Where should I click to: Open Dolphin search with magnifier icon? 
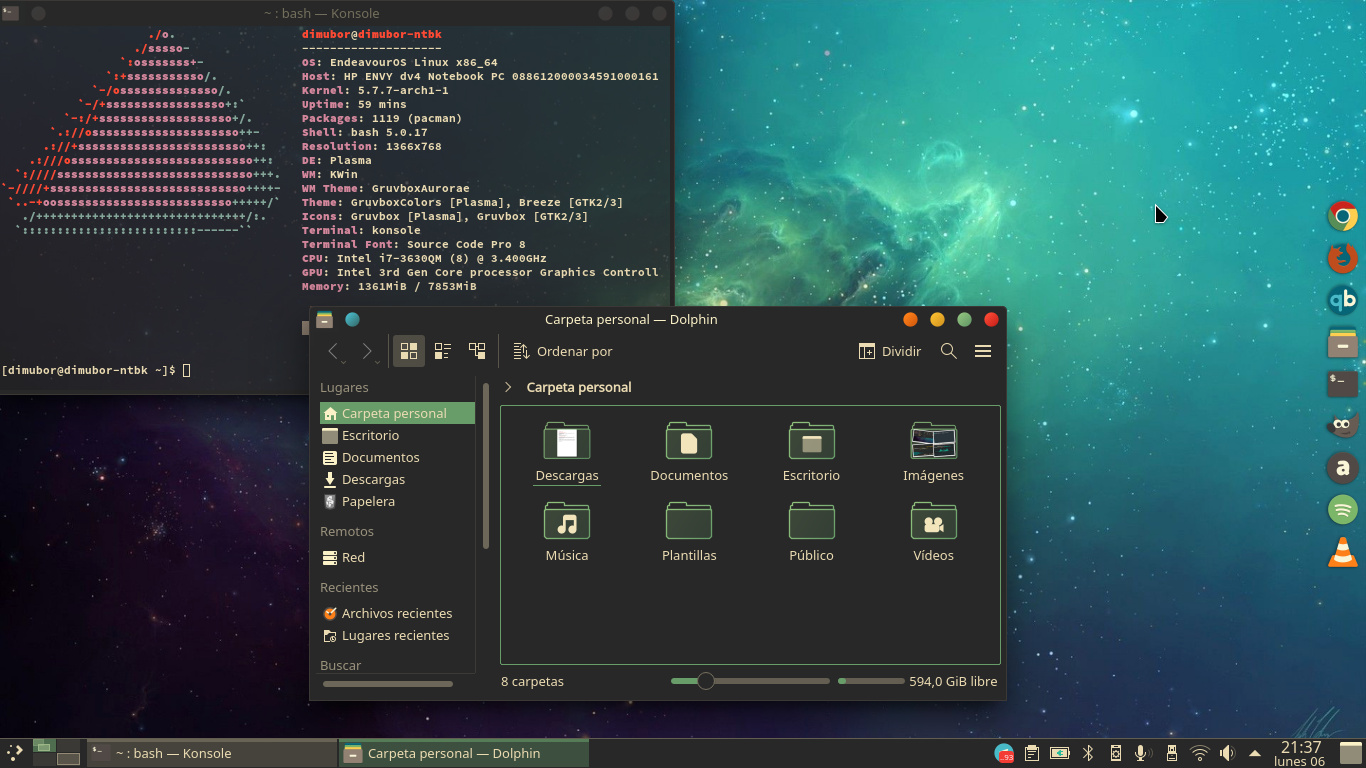949,351
